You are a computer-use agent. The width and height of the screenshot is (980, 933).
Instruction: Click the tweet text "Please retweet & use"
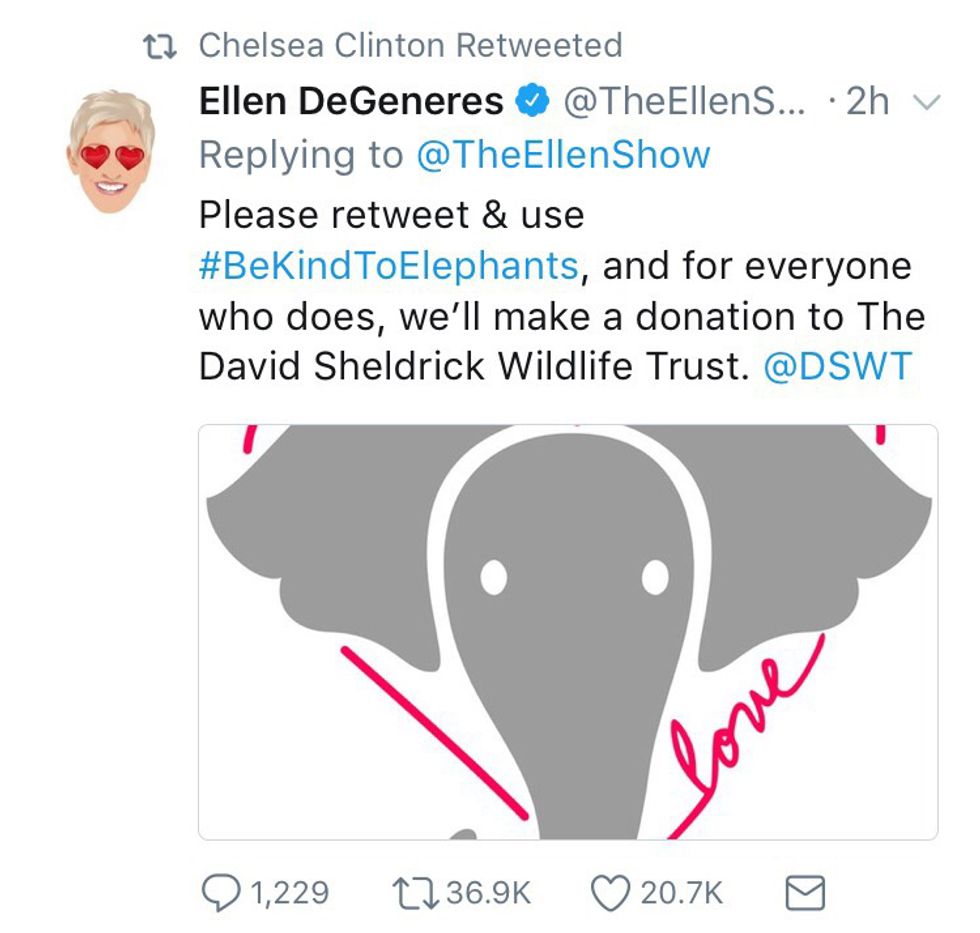[391, 215]
